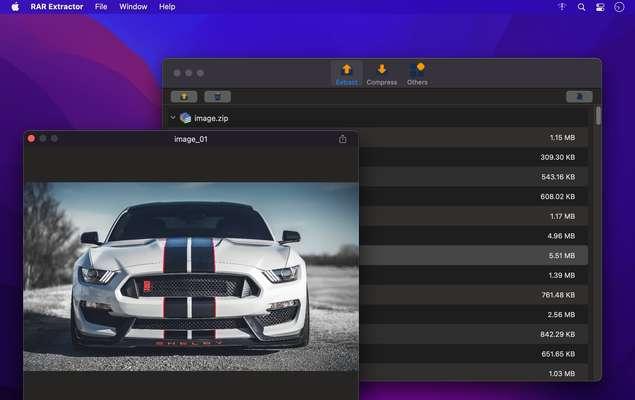The image size is (635, 400).
Task: Open Control Center in the menu bar
Action: (x=600, y=7)
